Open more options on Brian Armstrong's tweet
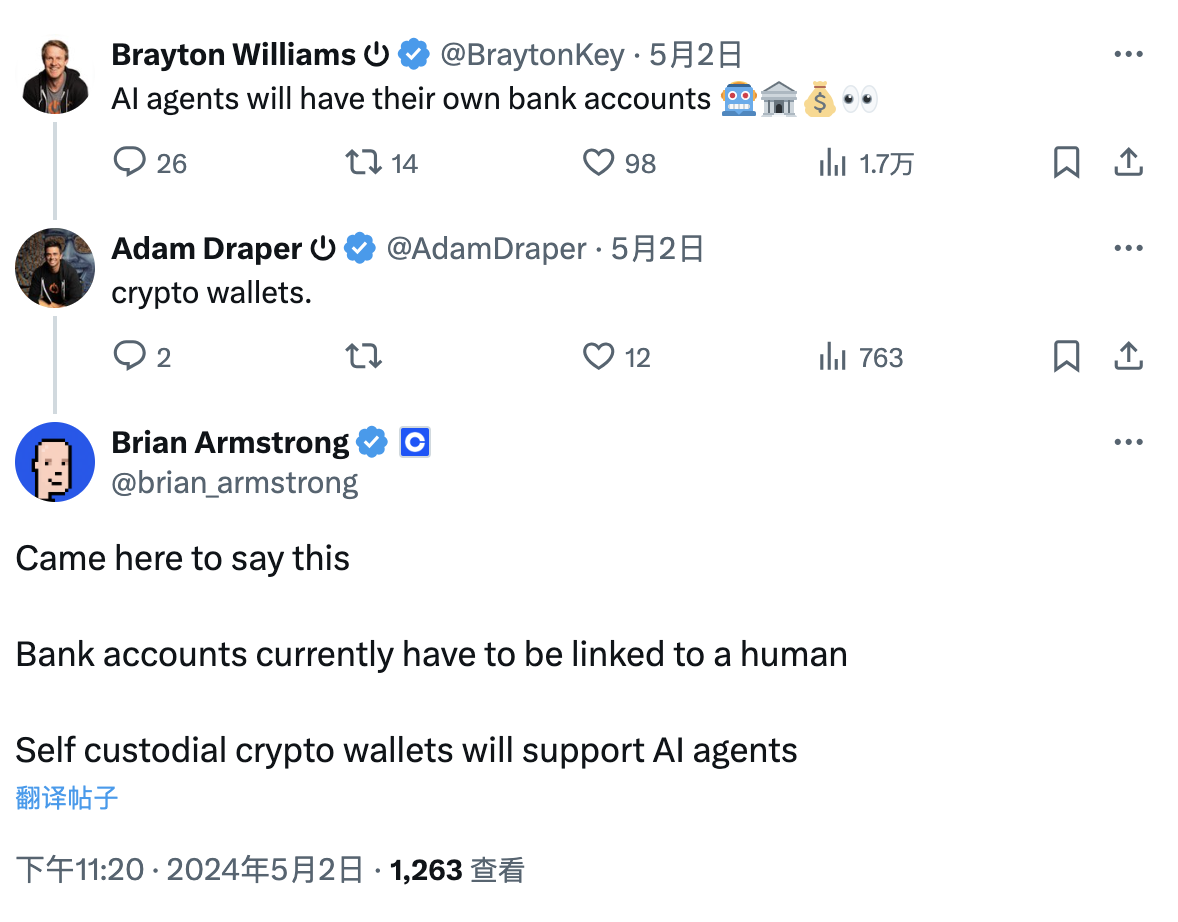Image resolution: width=1178 pixels, height=922 pixels. tap(1128, 442)
